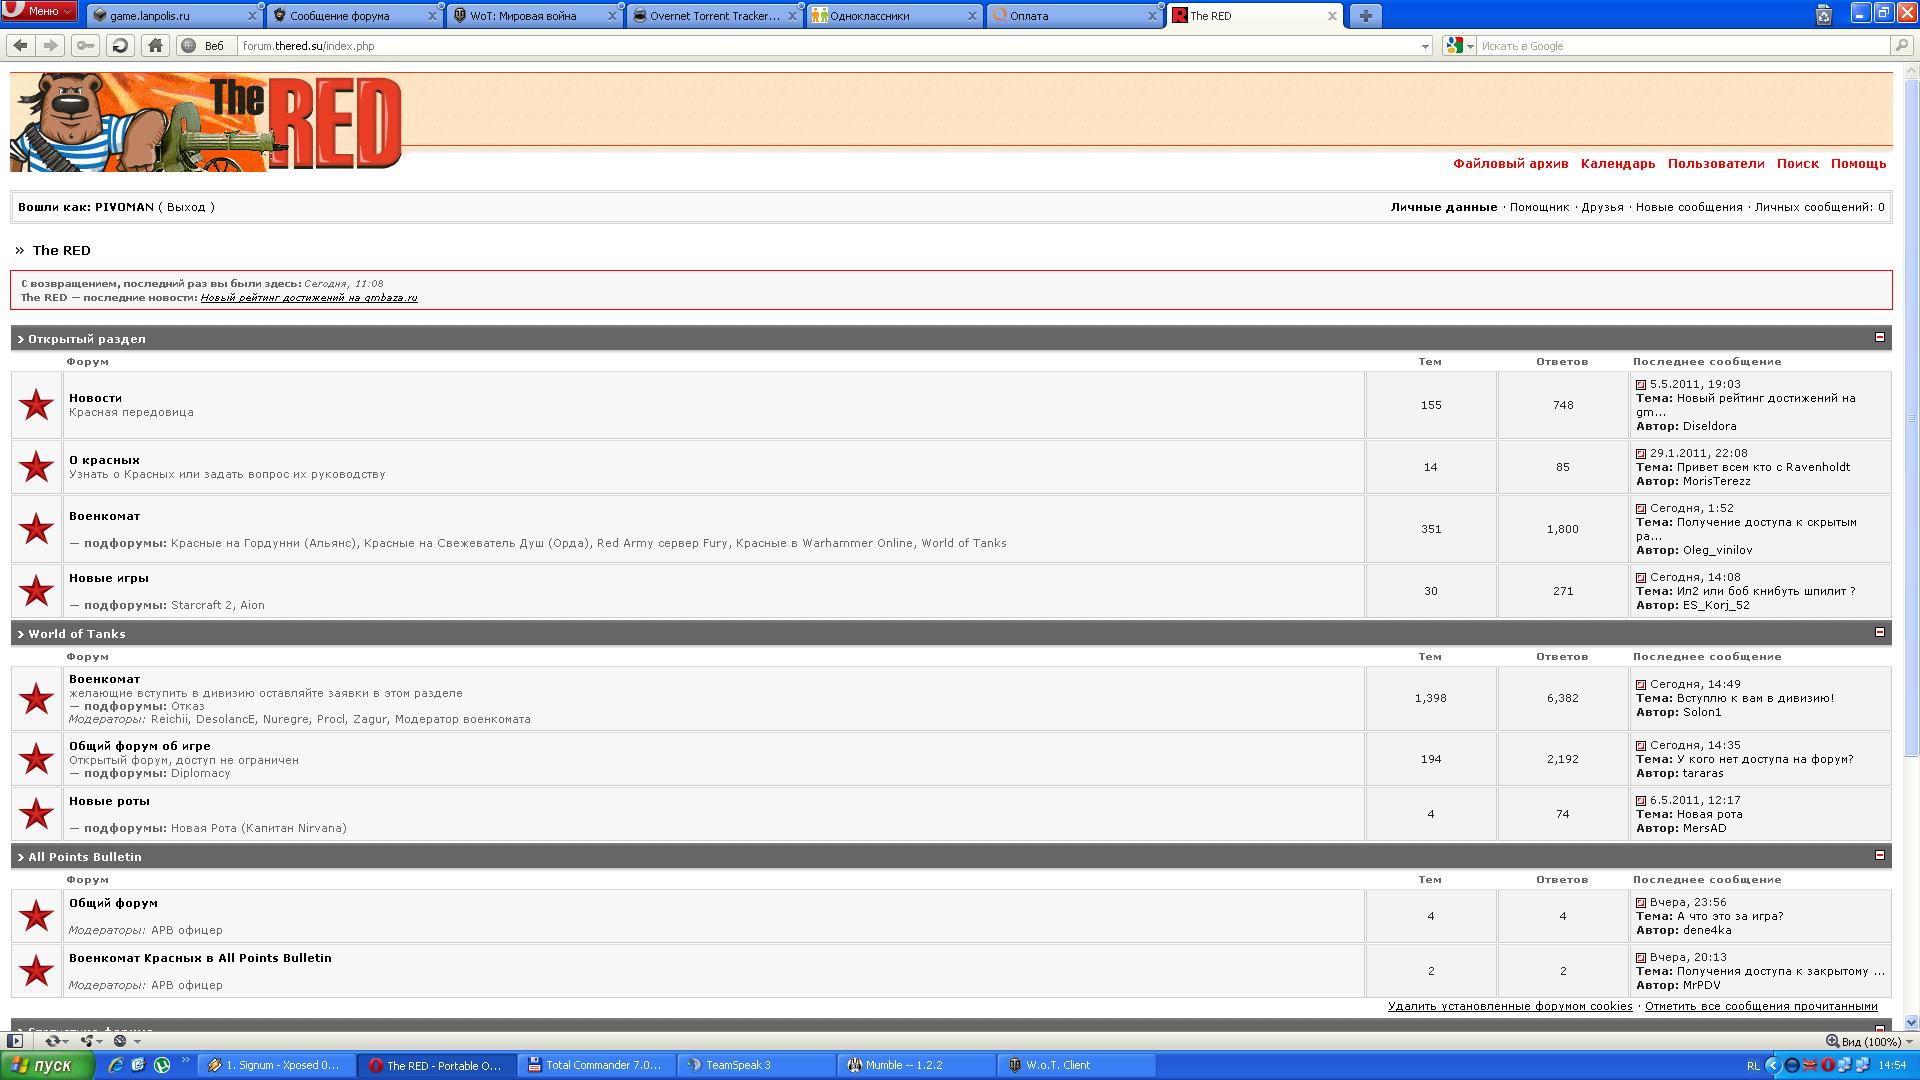Switch to Total Commander in taskbar
This screenshot has width=1920, height=1080.
tap(598, 1065)
